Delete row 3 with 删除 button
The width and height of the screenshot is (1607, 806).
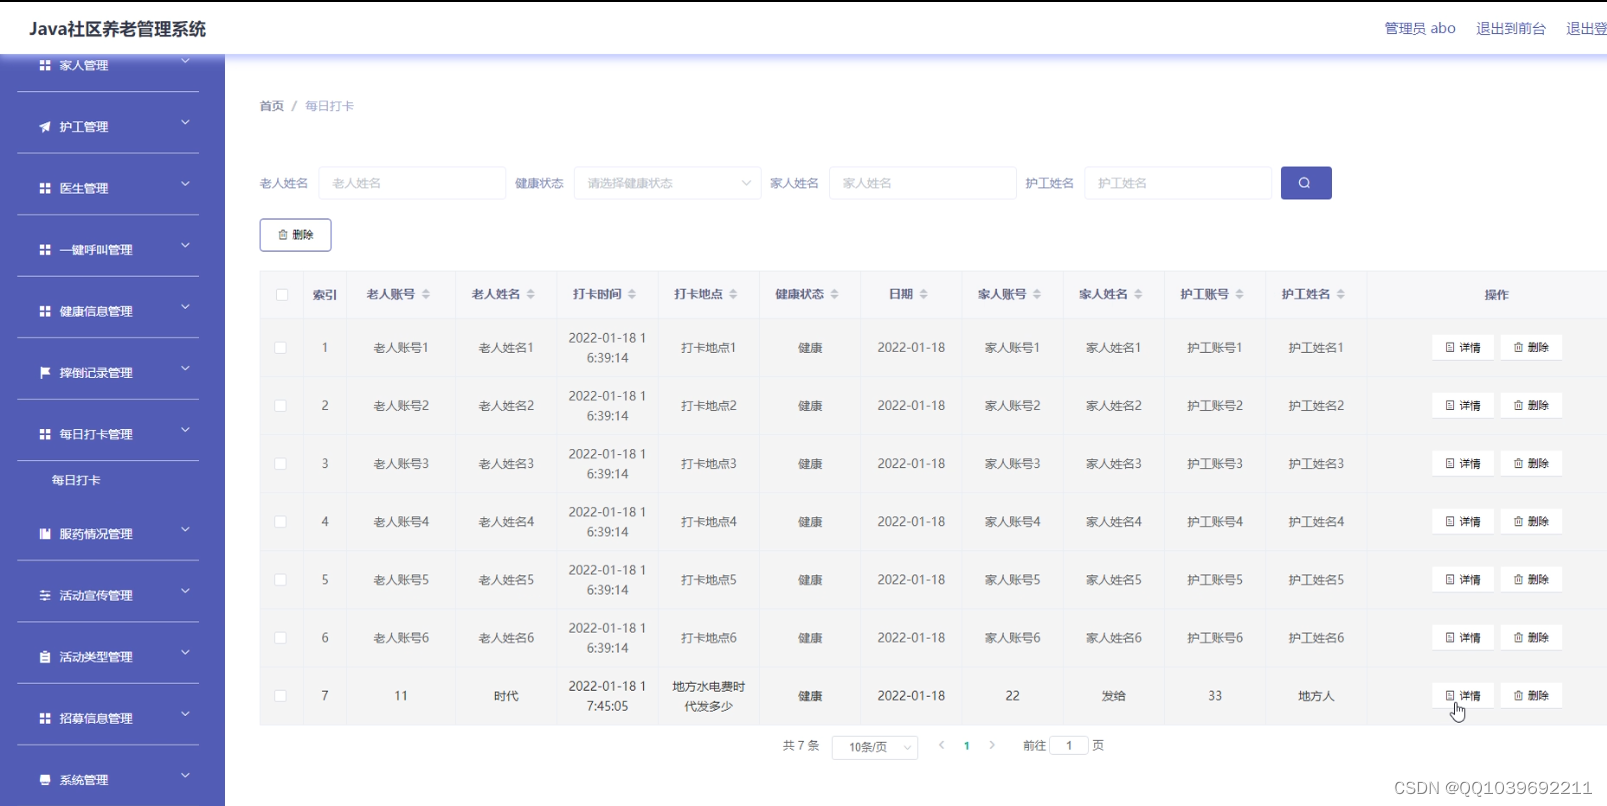[1531, 464]
